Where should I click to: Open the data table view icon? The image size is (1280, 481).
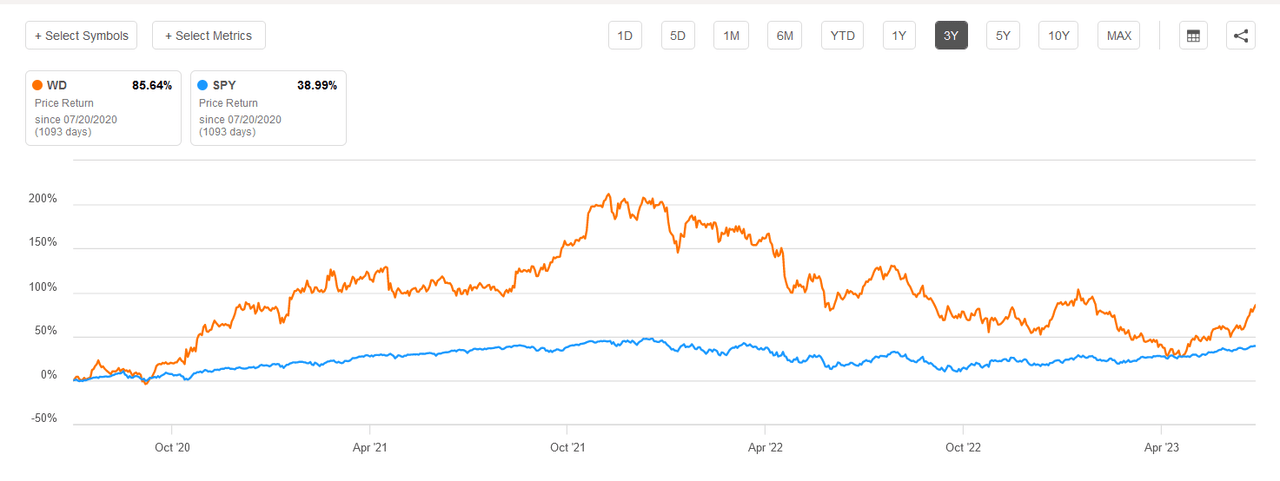(1192, 36)
